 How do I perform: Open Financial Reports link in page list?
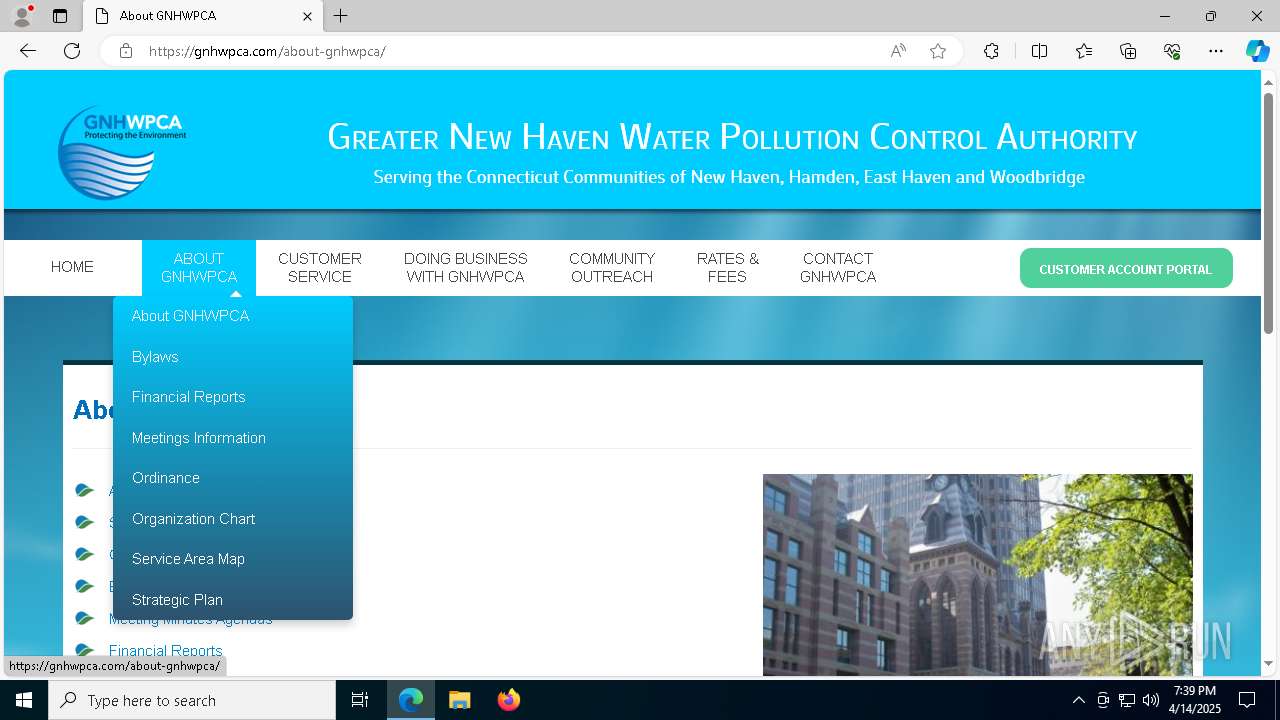pos(166,651)
